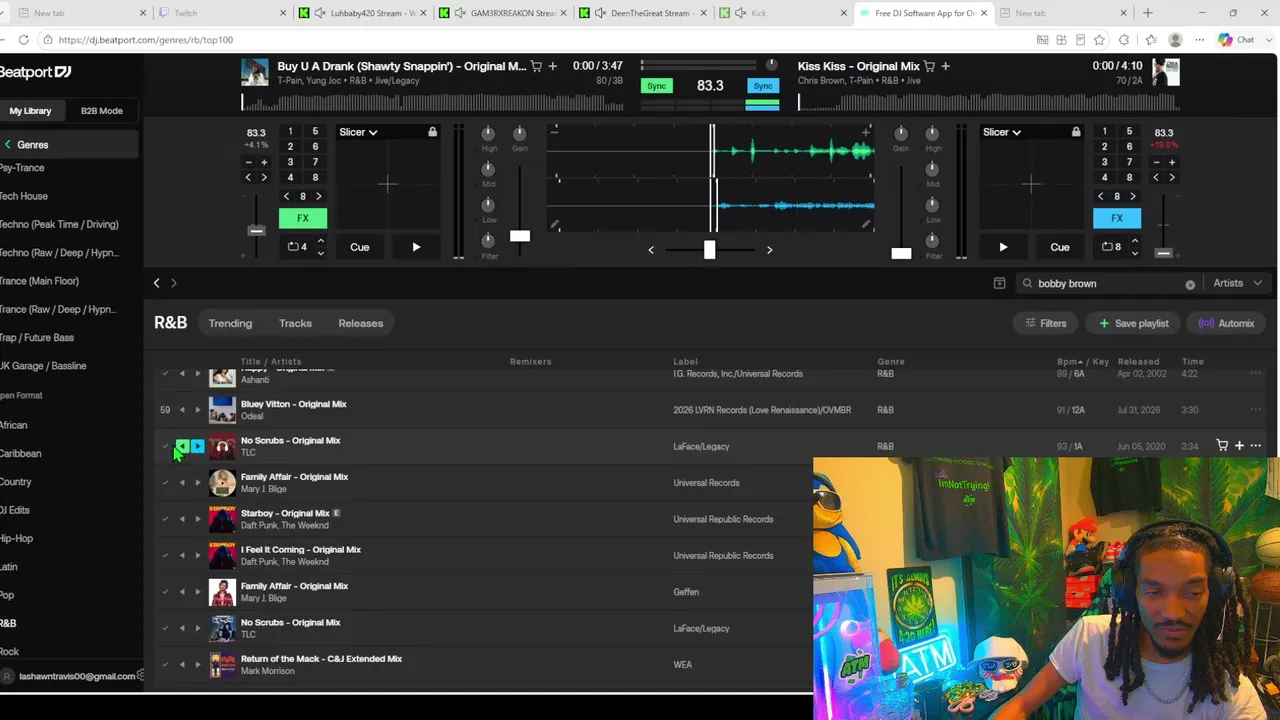Viewport: 1280px width, 720px height.
Task: Adjust right channel volume fader
Action: pos(901,253)
